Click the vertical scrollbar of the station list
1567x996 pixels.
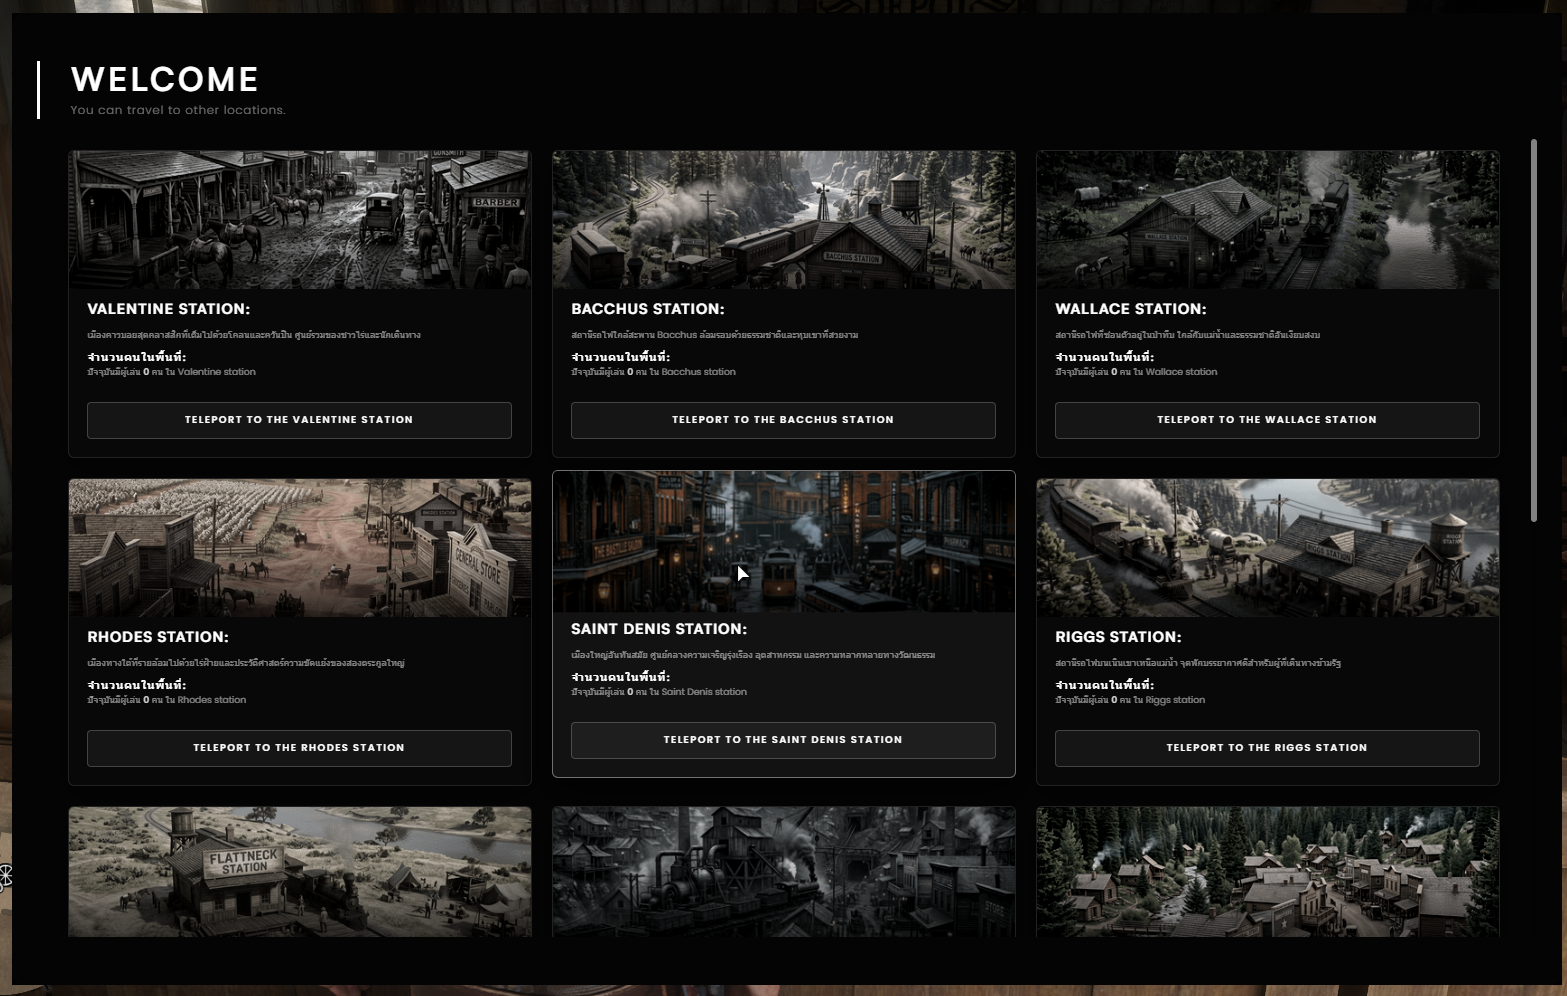pos(1534,330)
